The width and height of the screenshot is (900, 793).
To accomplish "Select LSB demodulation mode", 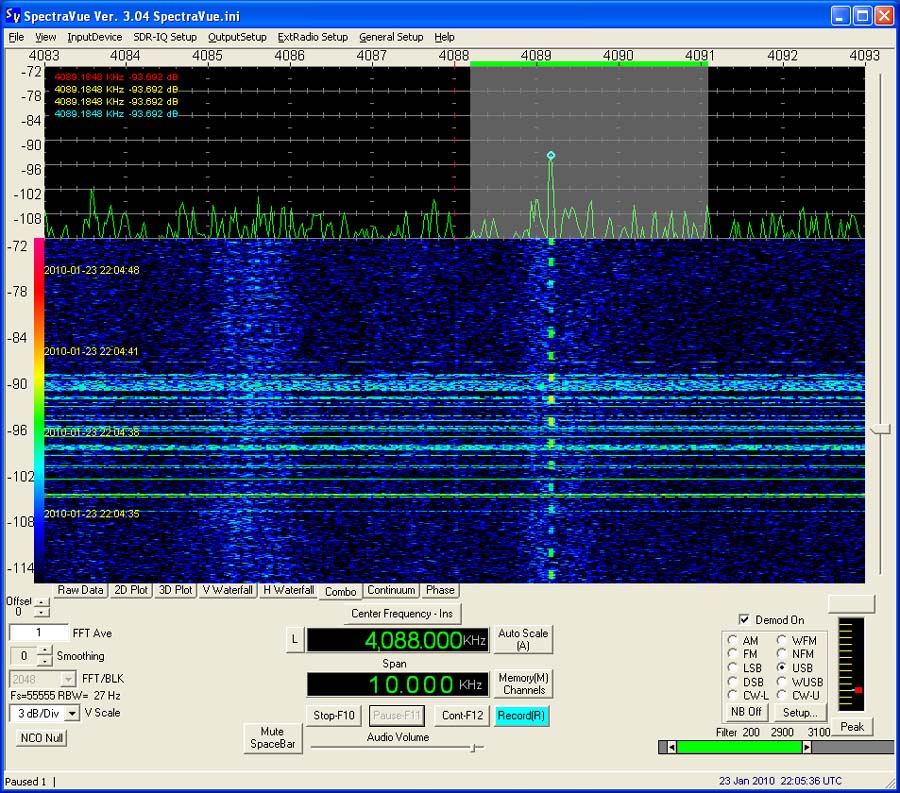I will click(x=732, y=668).
